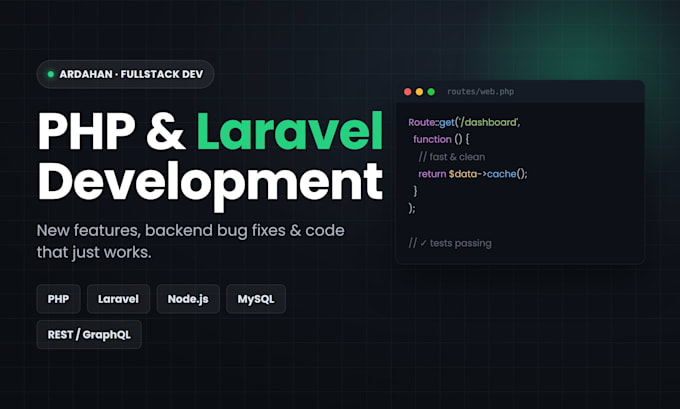Click the '// fast & clean' comment
This screenshot has height=409, width=680.
(x=451, y=157)
